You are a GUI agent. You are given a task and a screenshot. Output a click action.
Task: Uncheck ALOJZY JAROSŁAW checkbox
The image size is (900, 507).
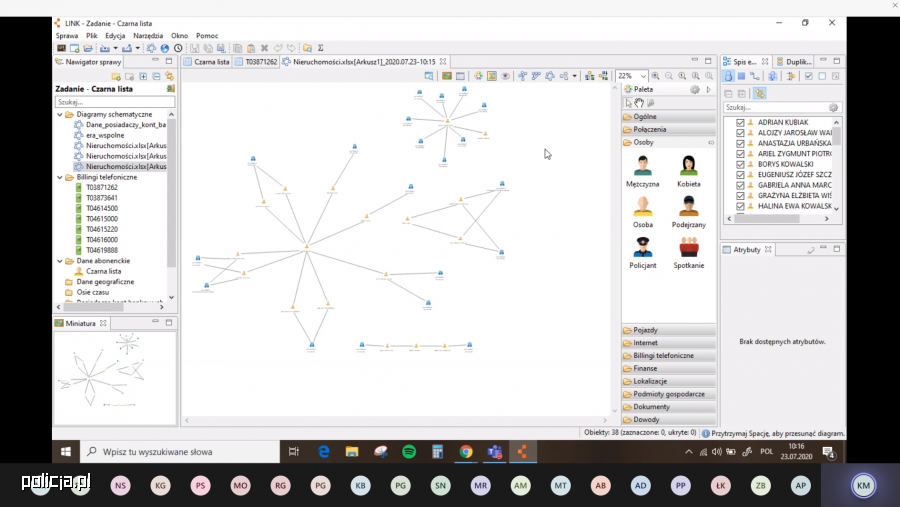(740, 133)
